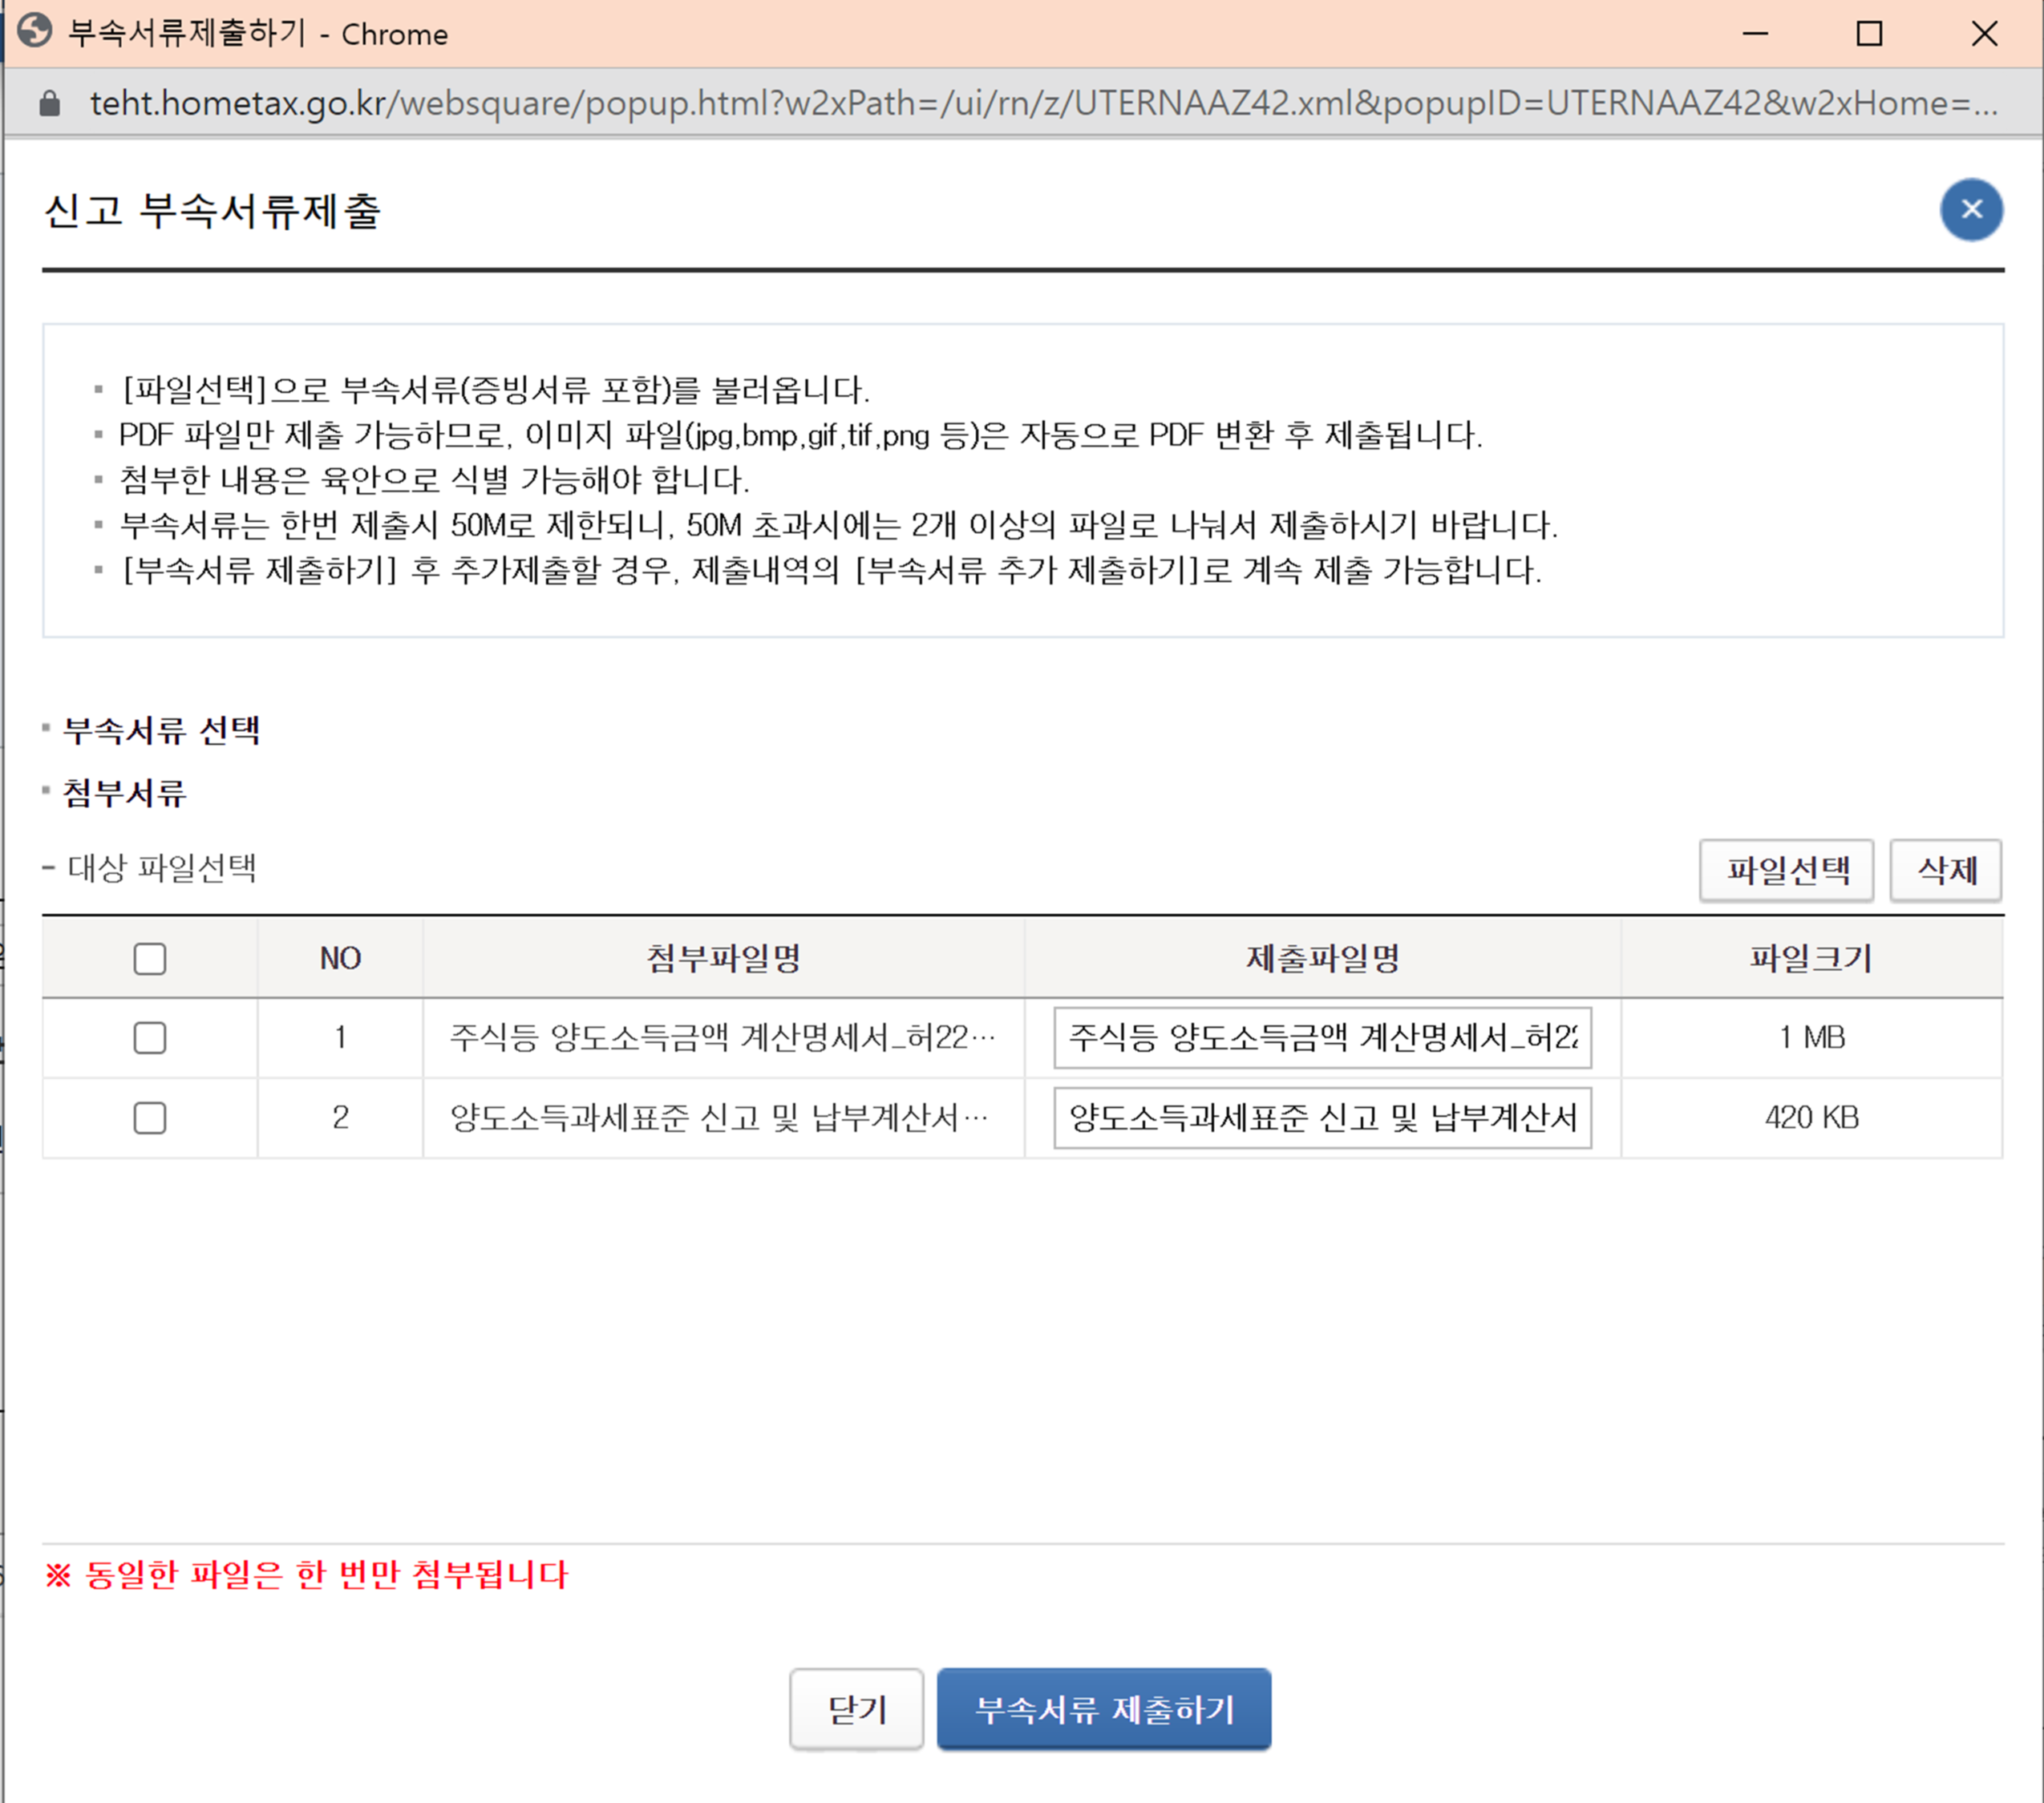The image size is (2044, 1803).
Task: Check the checkbox for file row 1
Action: [150, 1037]
